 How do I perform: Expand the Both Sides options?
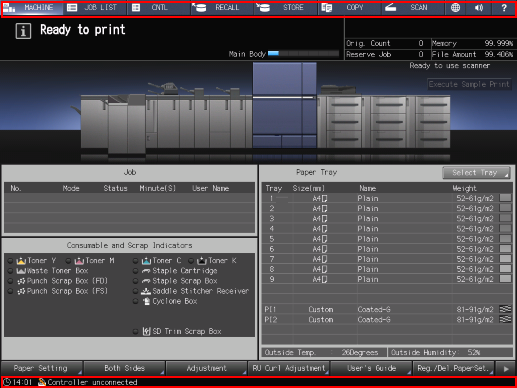(x=124, y=368)
